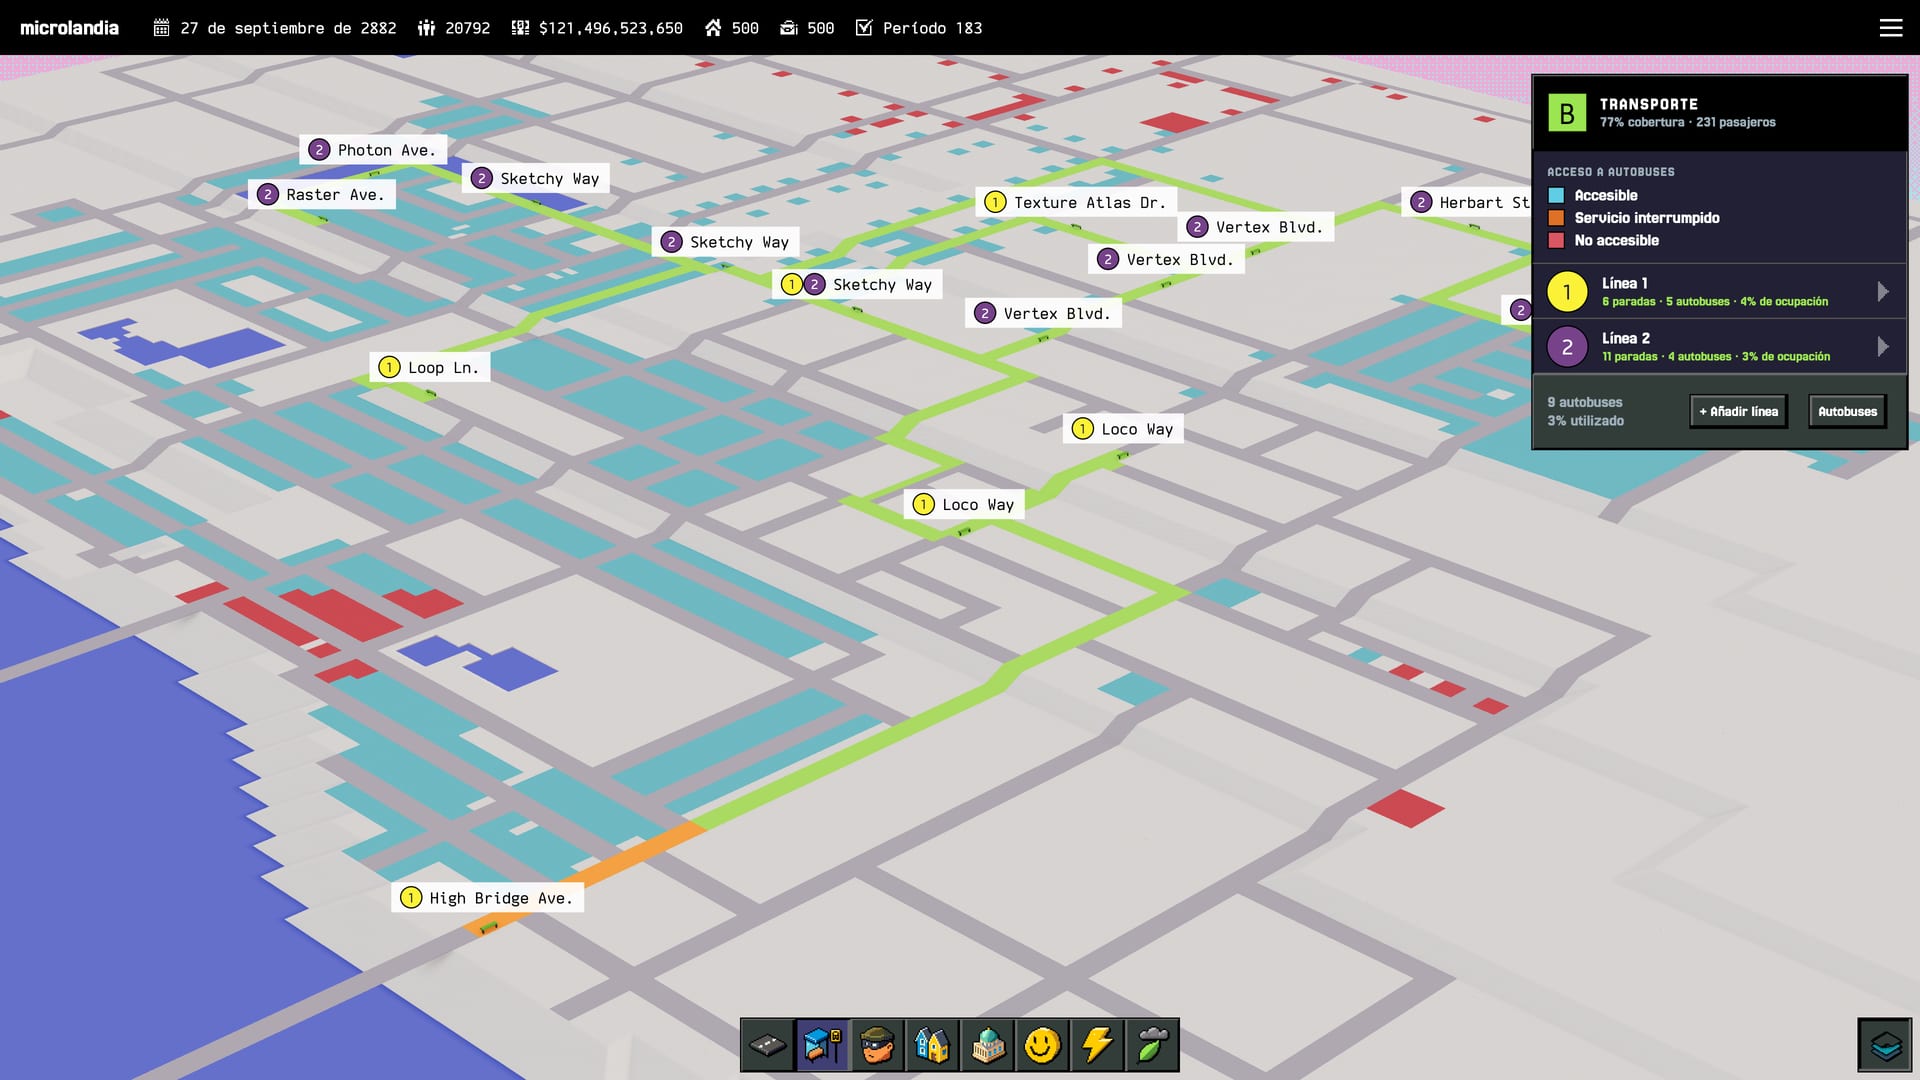Click the Accesible cyan legend swatch
1920x1080 pixels.
1556,195
